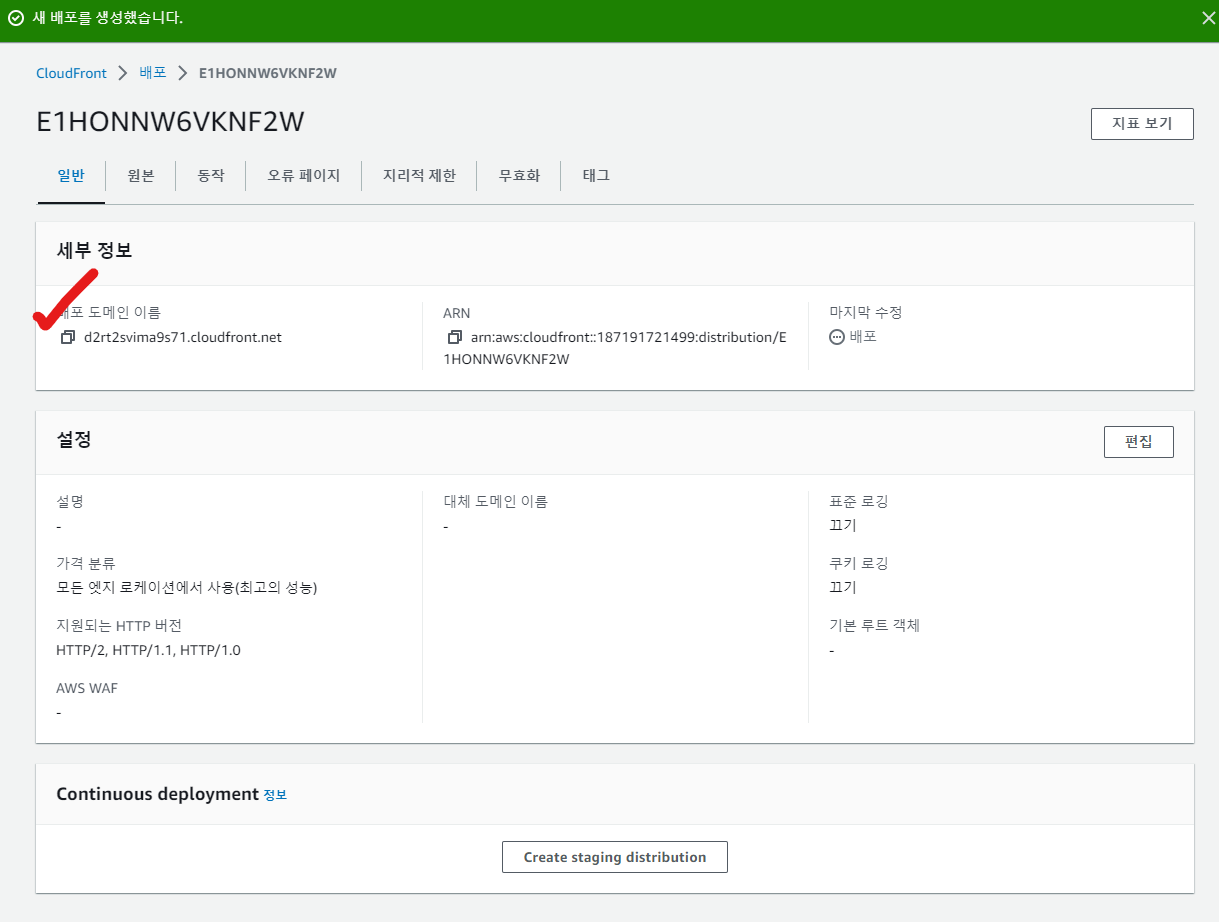Click the success checkmark icon in the banner
This screenshot has height=922, width=1219.
click(x=16, y=18)
